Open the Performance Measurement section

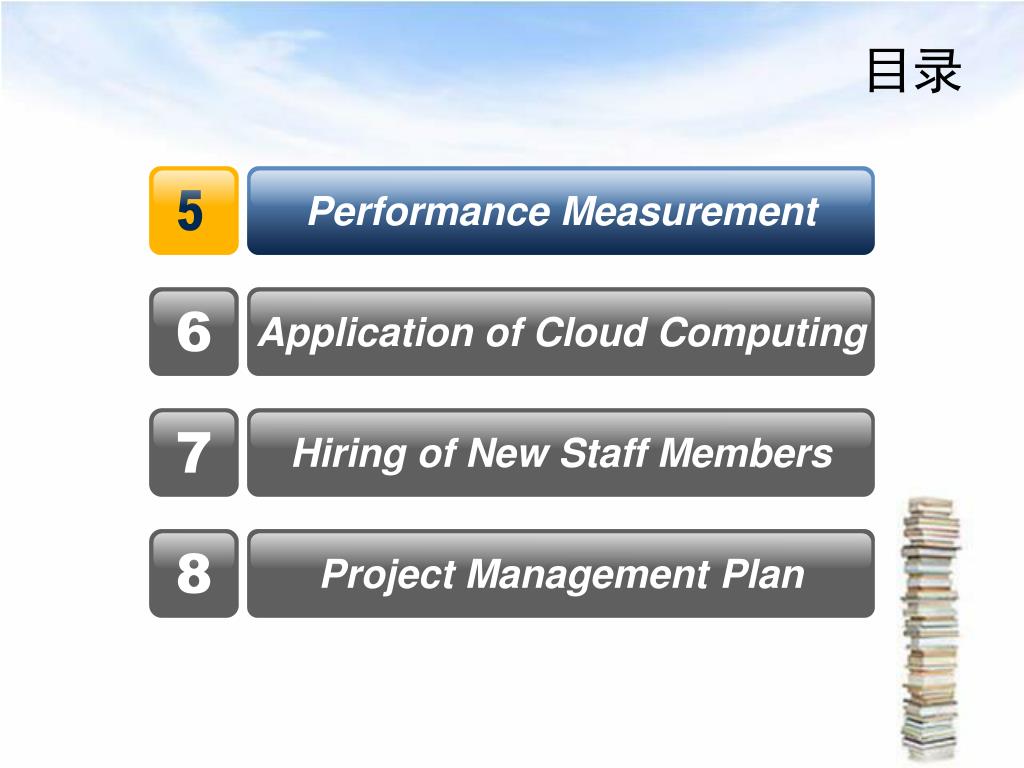[561, 211]
